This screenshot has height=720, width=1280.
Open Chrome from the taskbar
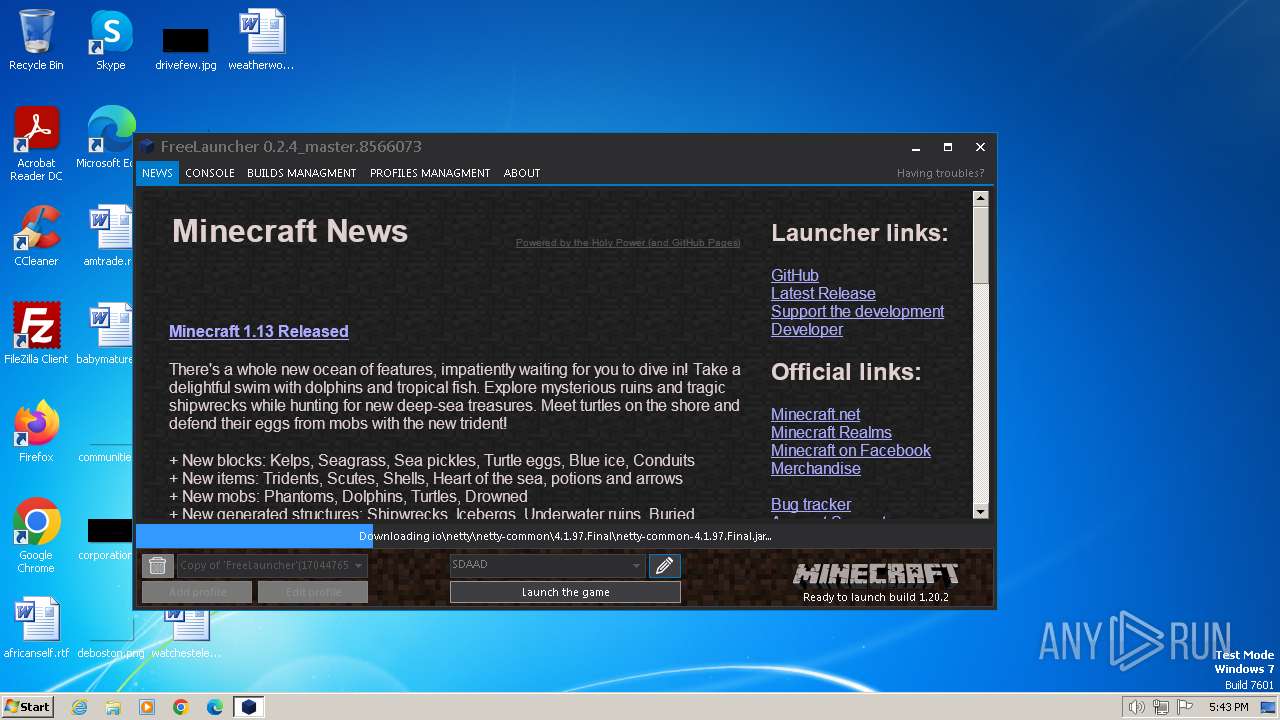181,707
